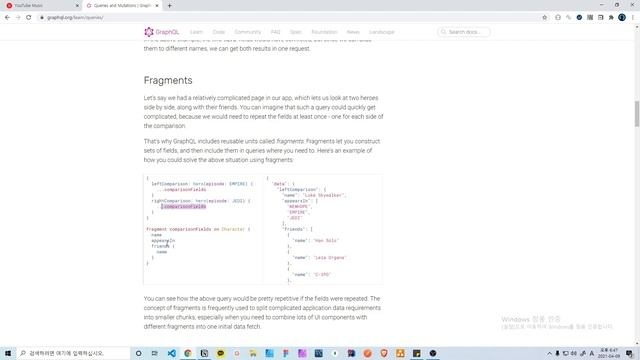The width and height of the screenshot is (640, 360).
Task: Click the leftComparison query line in the editor
Action: [202, 184]
